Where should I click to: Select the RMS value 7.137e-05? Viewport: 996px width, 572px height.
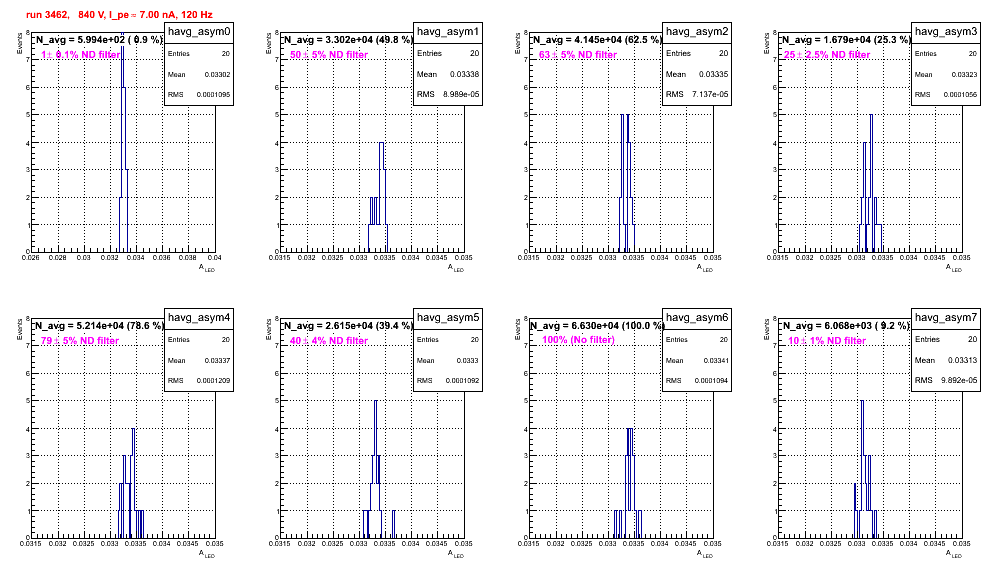(x=710, y=94)
